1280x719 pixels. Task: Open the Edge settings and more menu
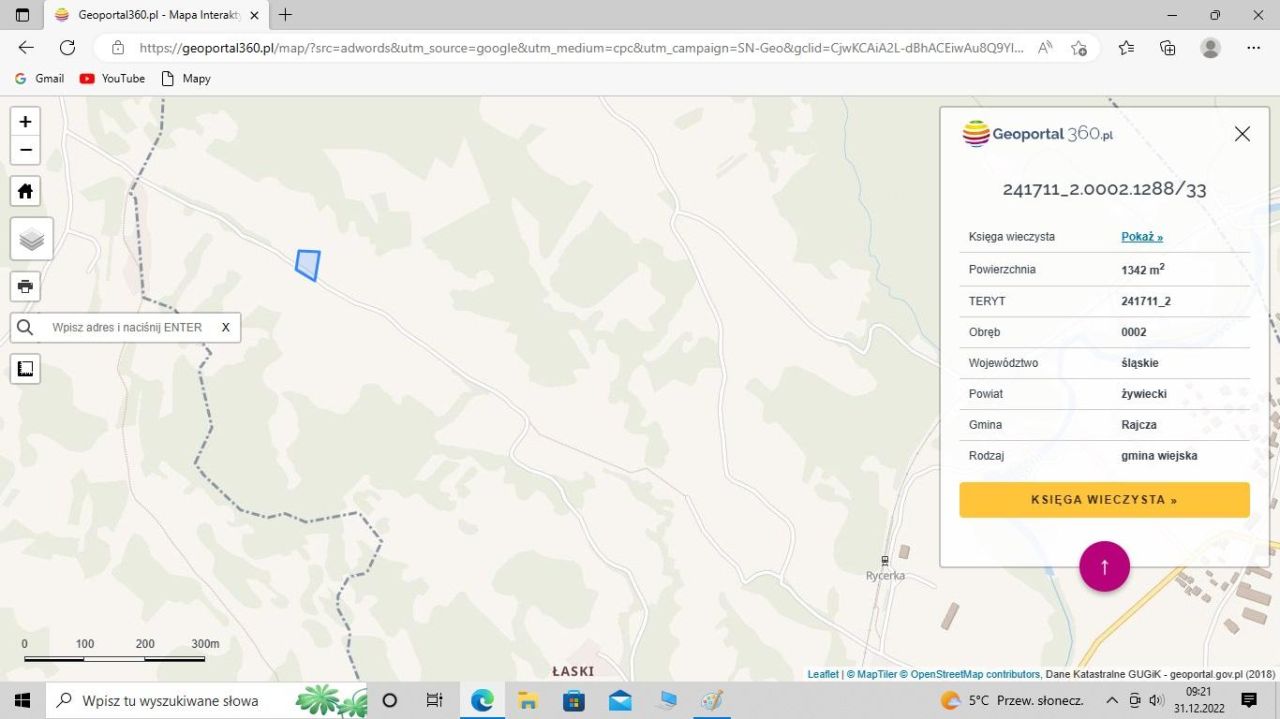1253,47
